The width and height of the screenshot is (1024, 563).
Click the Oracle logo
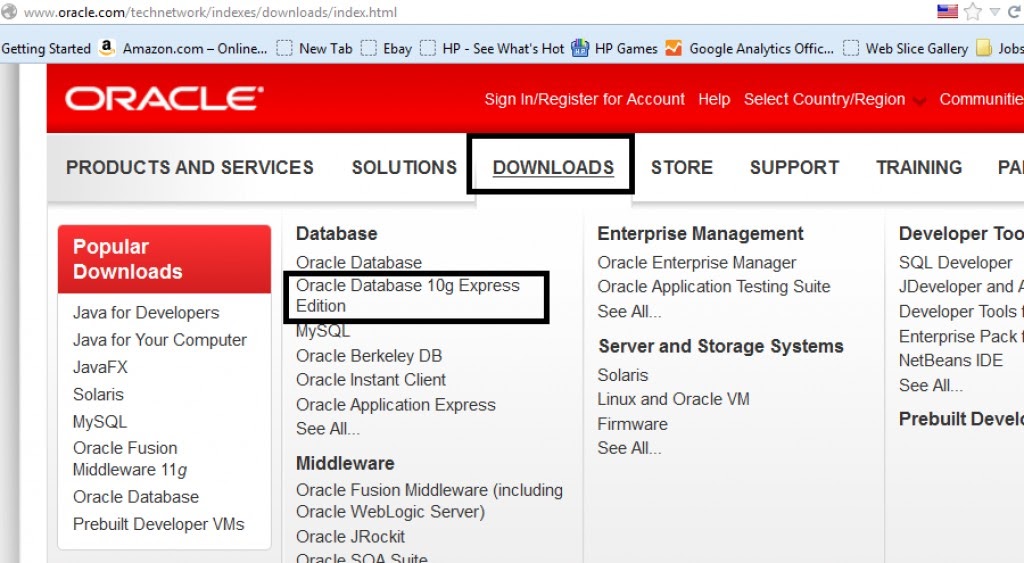point(164,99)
